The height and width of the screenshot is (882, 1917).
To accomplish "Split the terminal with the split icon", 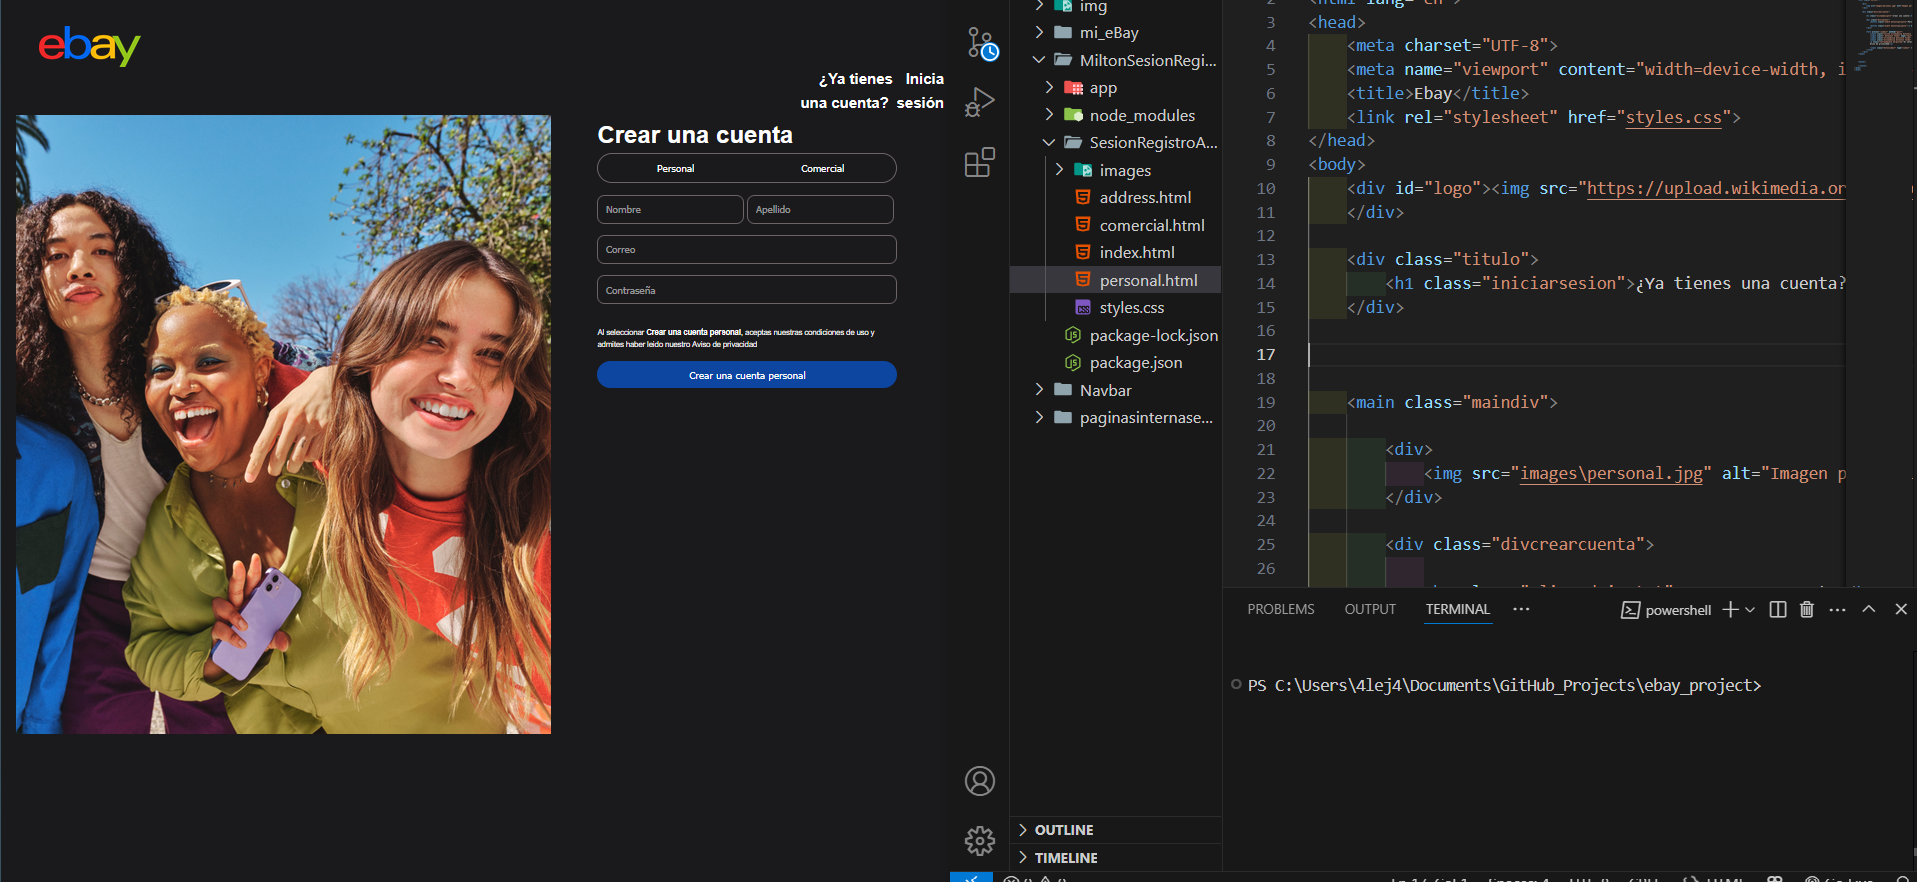I will coord(1777,610).
